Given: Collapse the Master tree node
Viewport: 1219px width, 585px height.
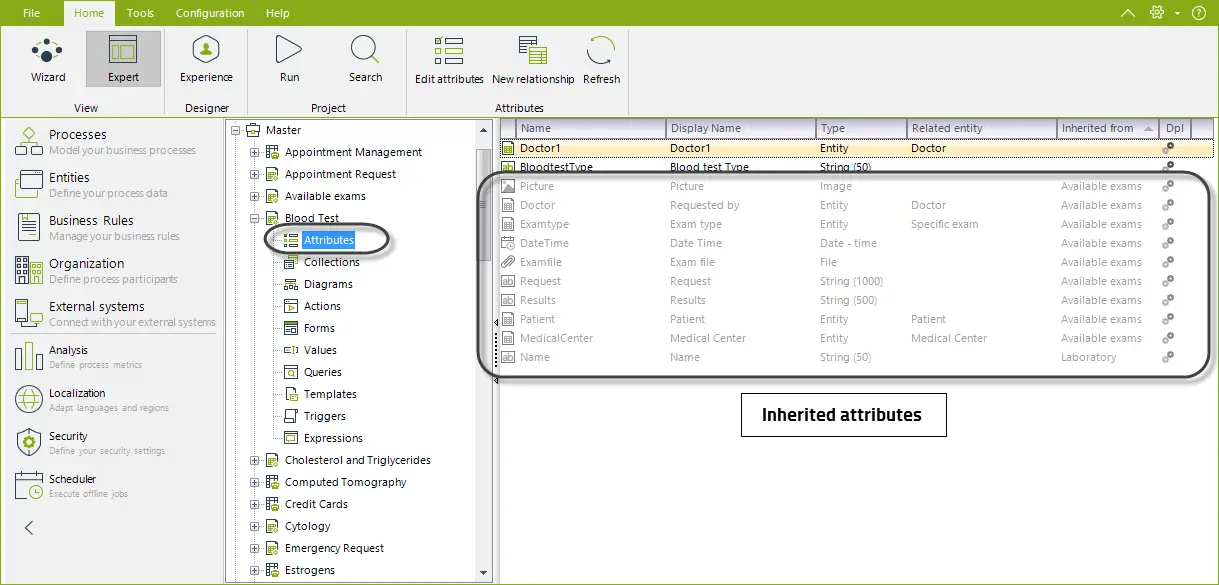Looking at the screenshot, I should pos(236,130).
